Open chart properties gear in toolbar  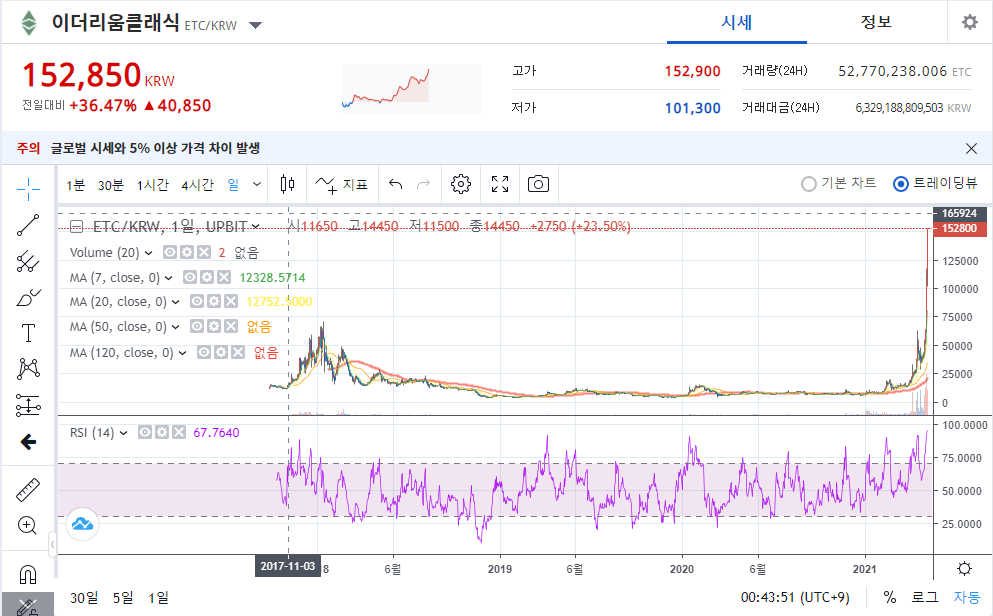click(460, 184)
